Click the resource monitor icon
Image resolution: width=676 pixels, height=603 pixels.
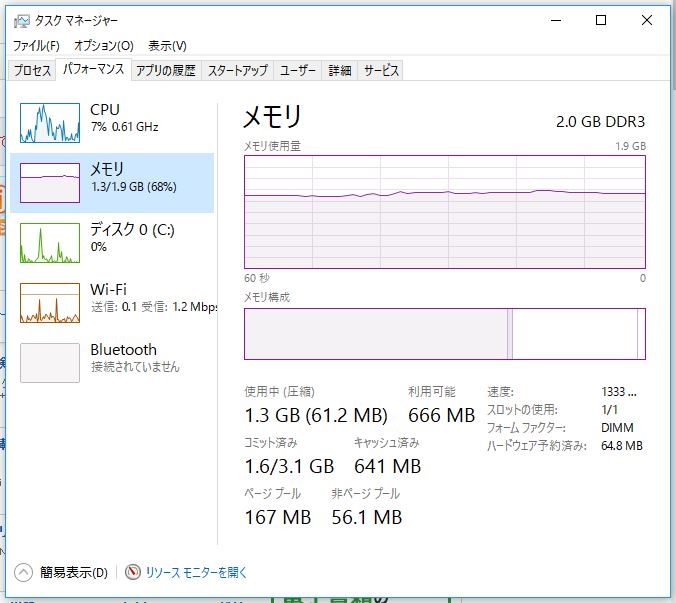[133, 573]
